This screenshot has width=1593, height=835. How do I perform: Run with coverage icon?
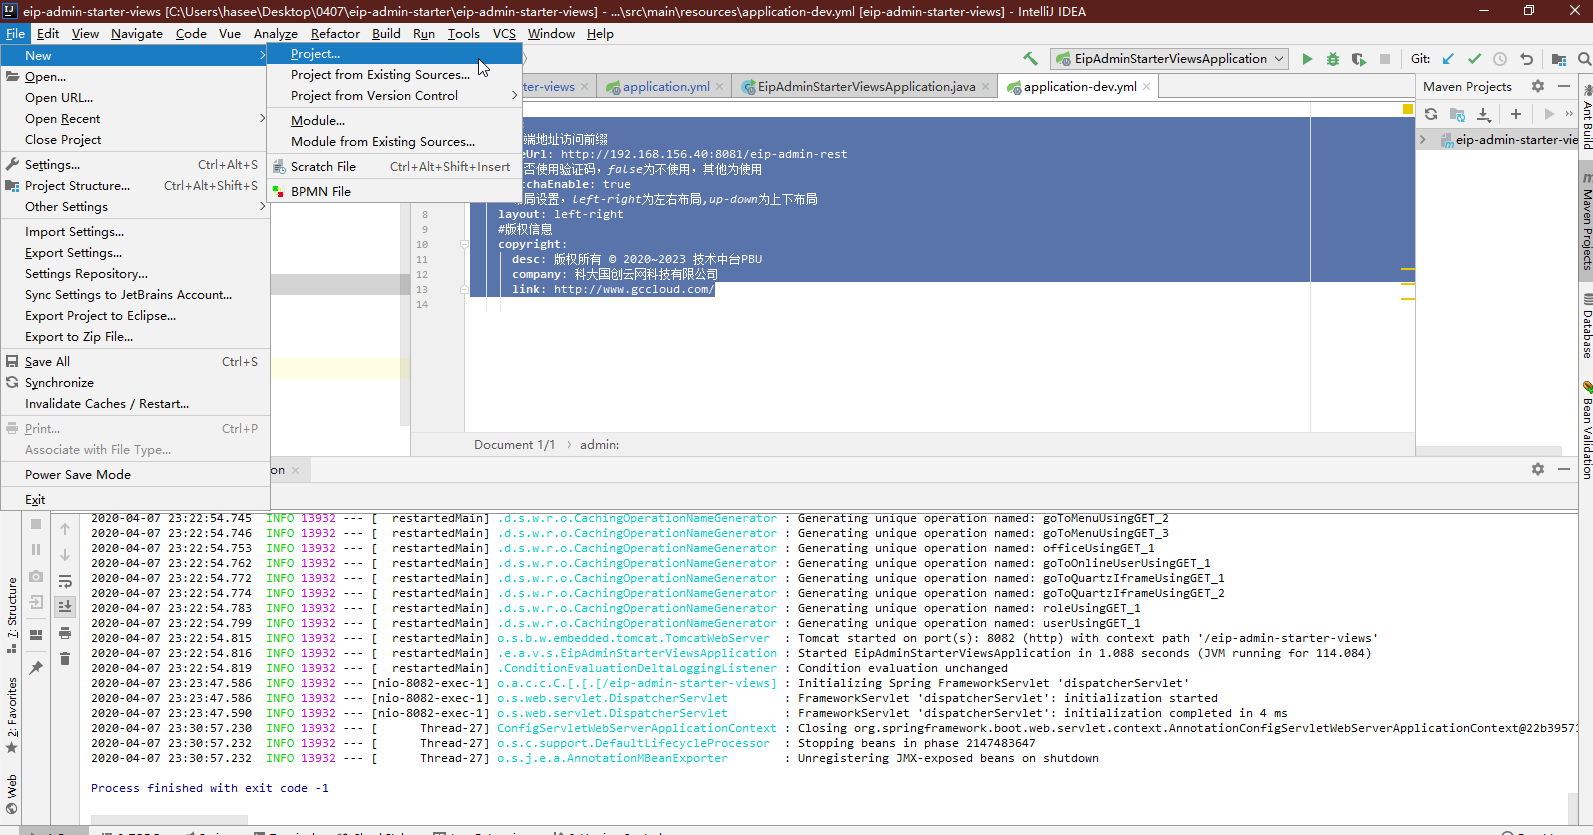coord(1358,59)
